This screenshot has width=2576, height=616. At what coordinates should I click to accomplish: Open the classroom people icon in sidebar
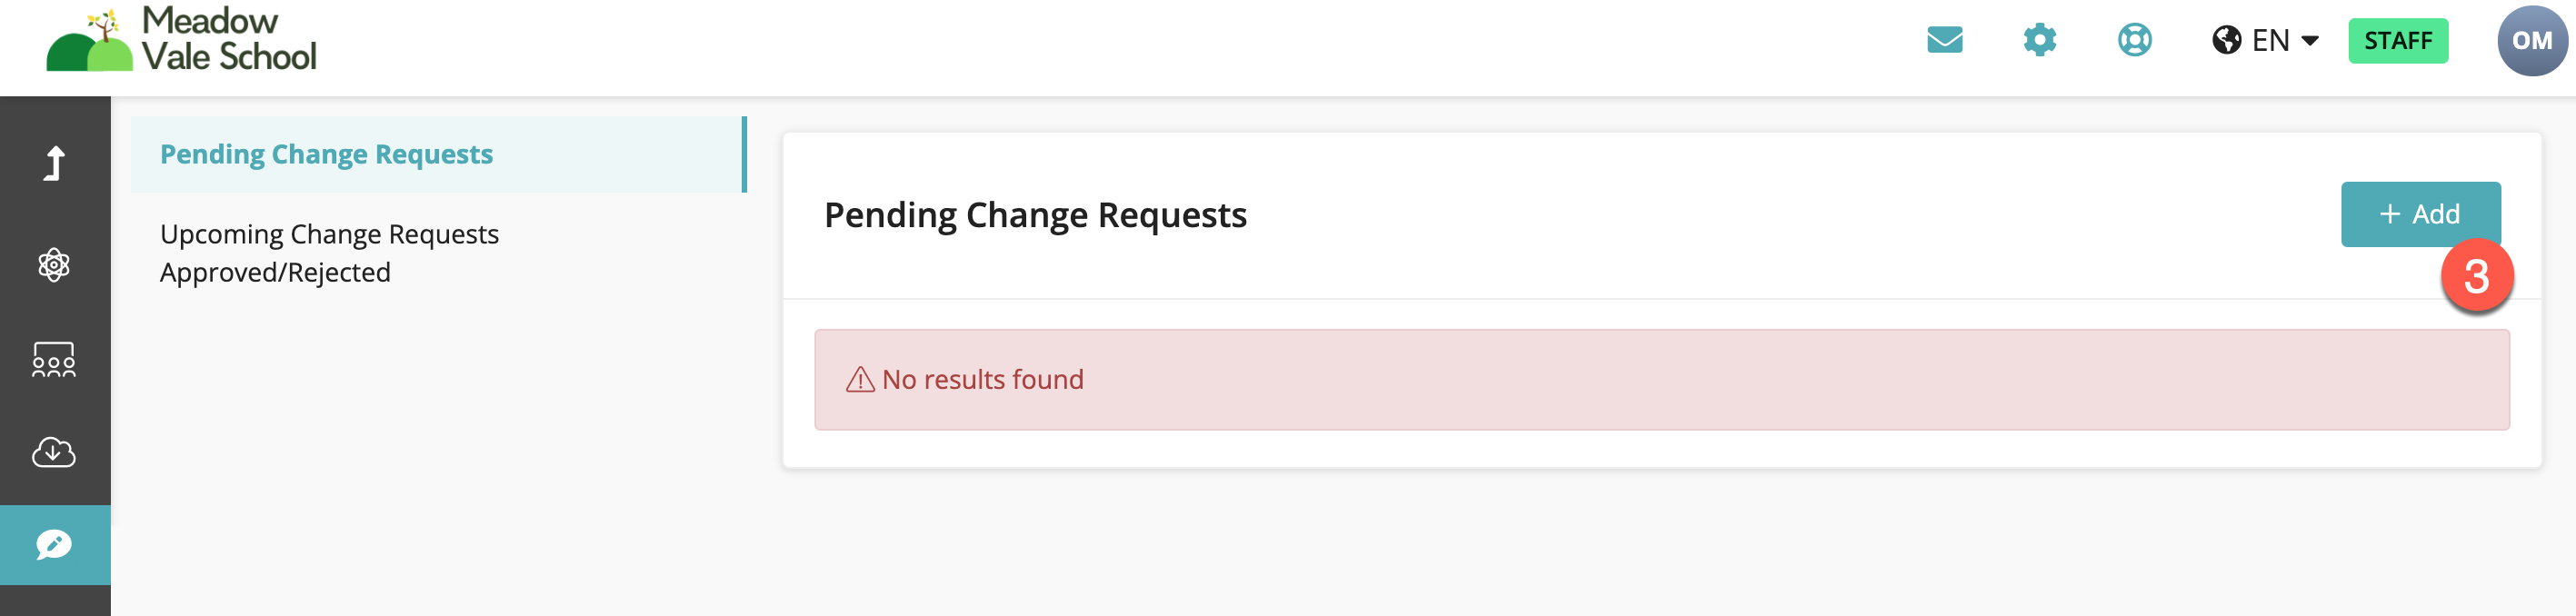[54, 359]
